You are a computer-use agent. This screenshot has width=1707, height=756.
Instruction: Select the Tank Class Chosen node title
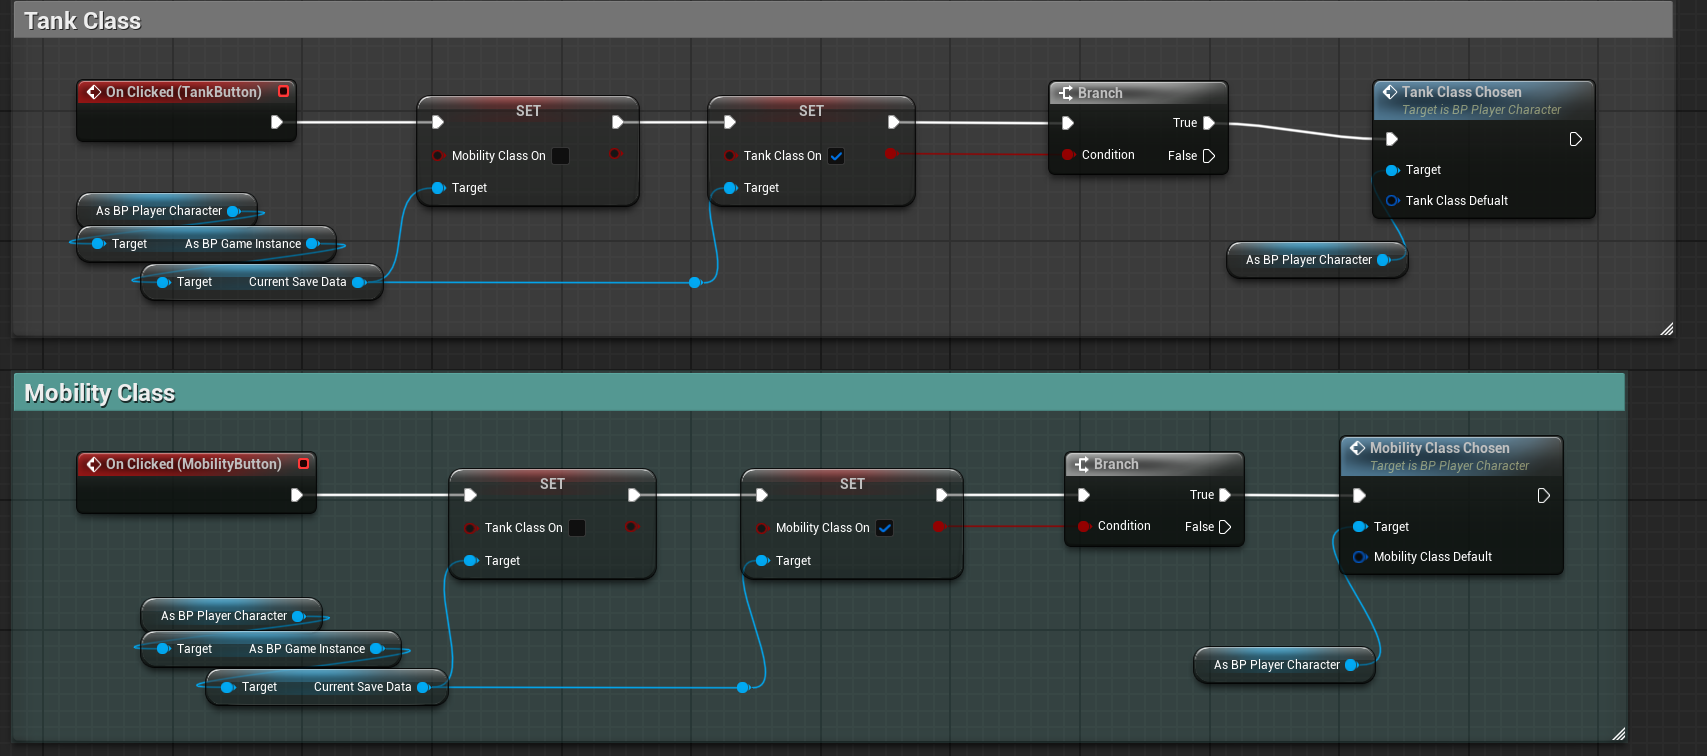[1461, 92]
